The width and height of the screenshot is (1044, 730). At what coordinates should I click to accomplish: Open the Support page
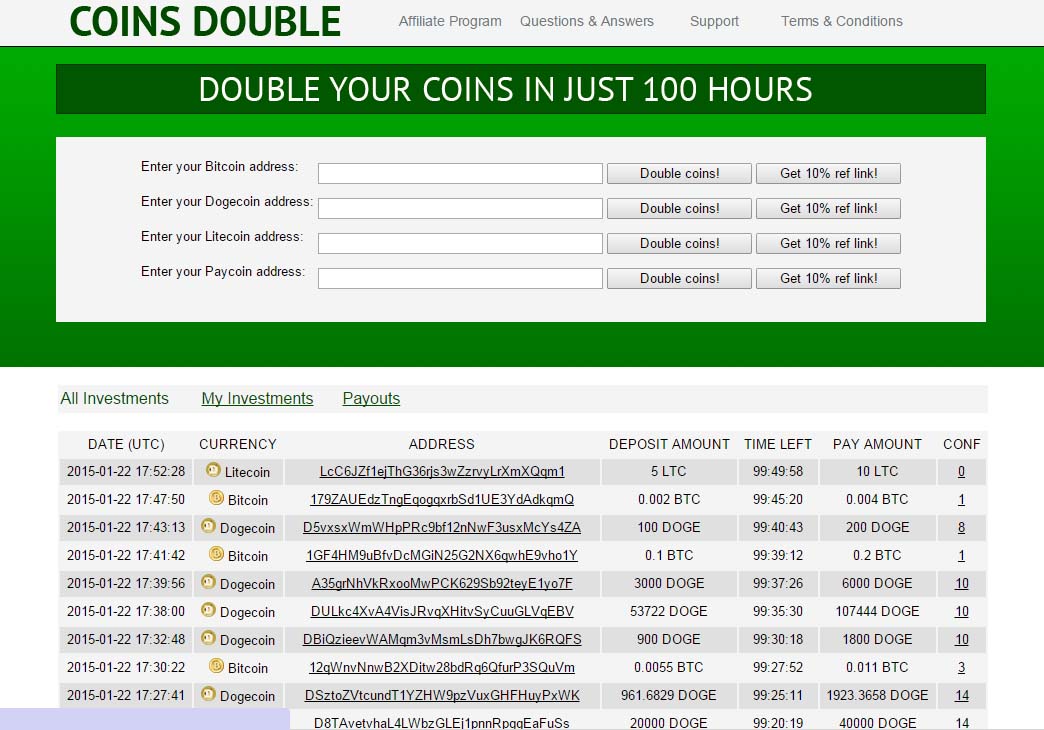tap(714, 21)
